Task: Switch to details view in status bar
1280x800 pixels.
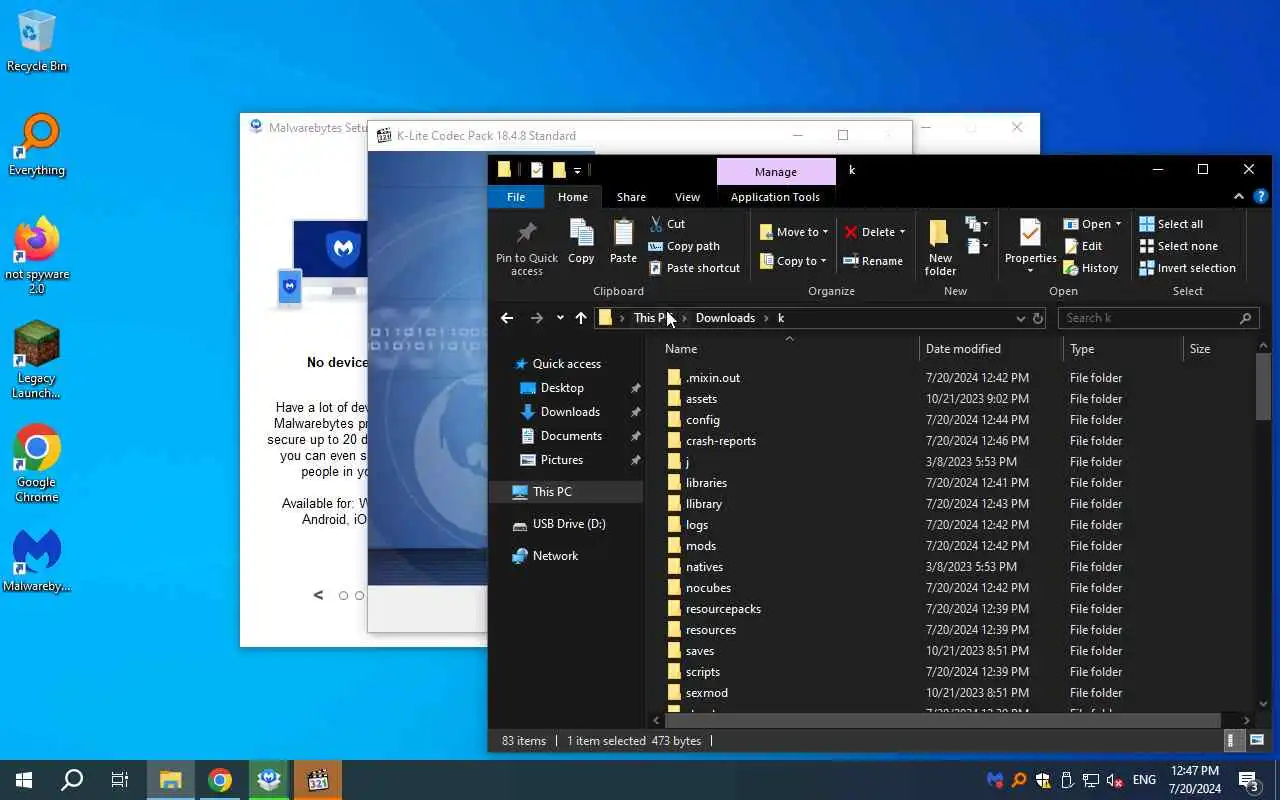Action: point(1232,741)
